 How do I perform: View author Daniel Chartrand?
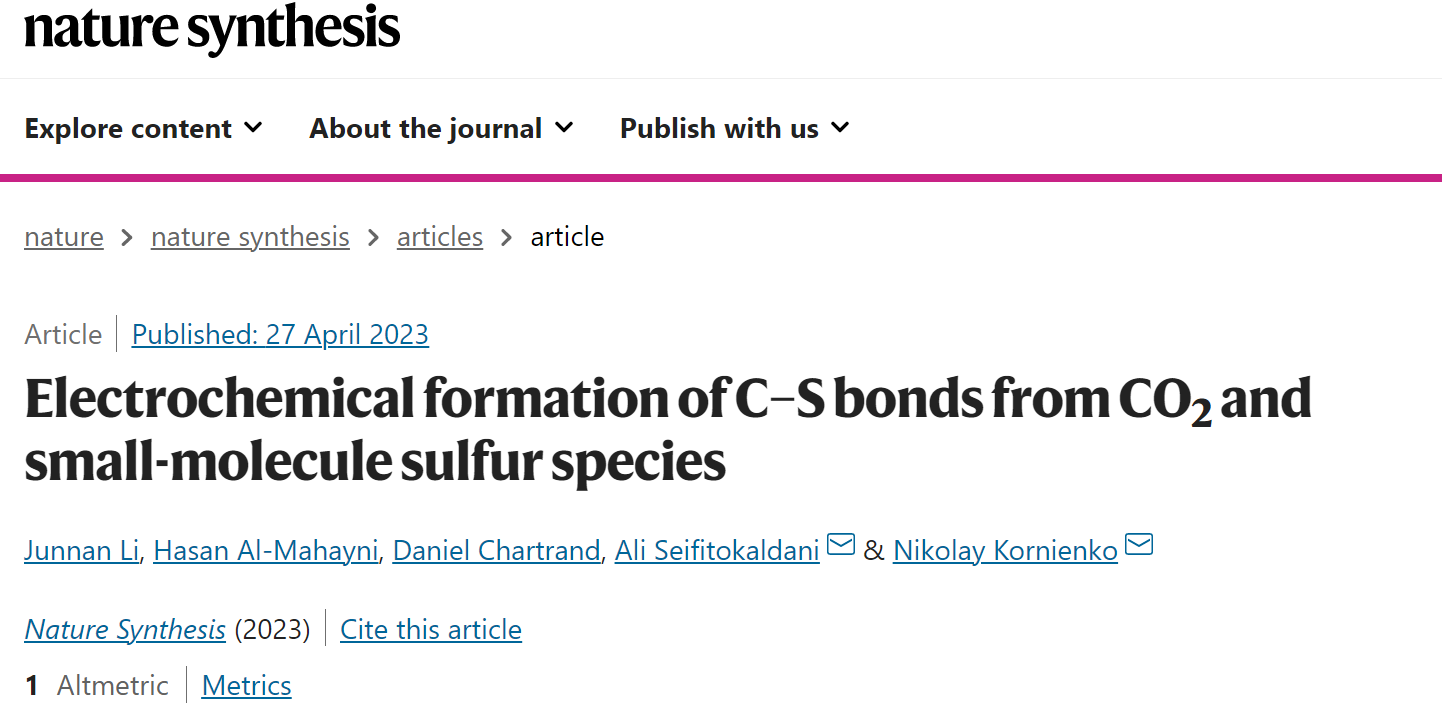click(x=496, y=550)
